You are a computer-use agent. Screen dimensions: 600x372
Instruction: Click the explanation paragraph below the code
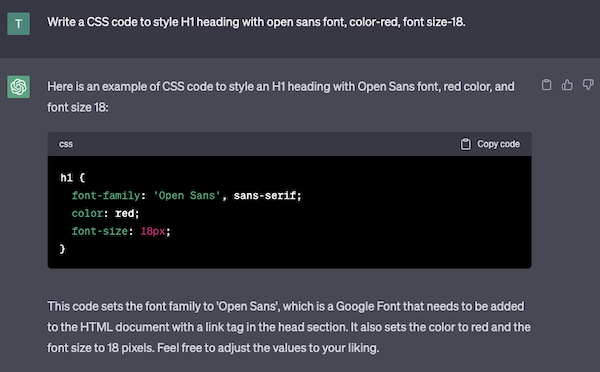pos(289,327)
